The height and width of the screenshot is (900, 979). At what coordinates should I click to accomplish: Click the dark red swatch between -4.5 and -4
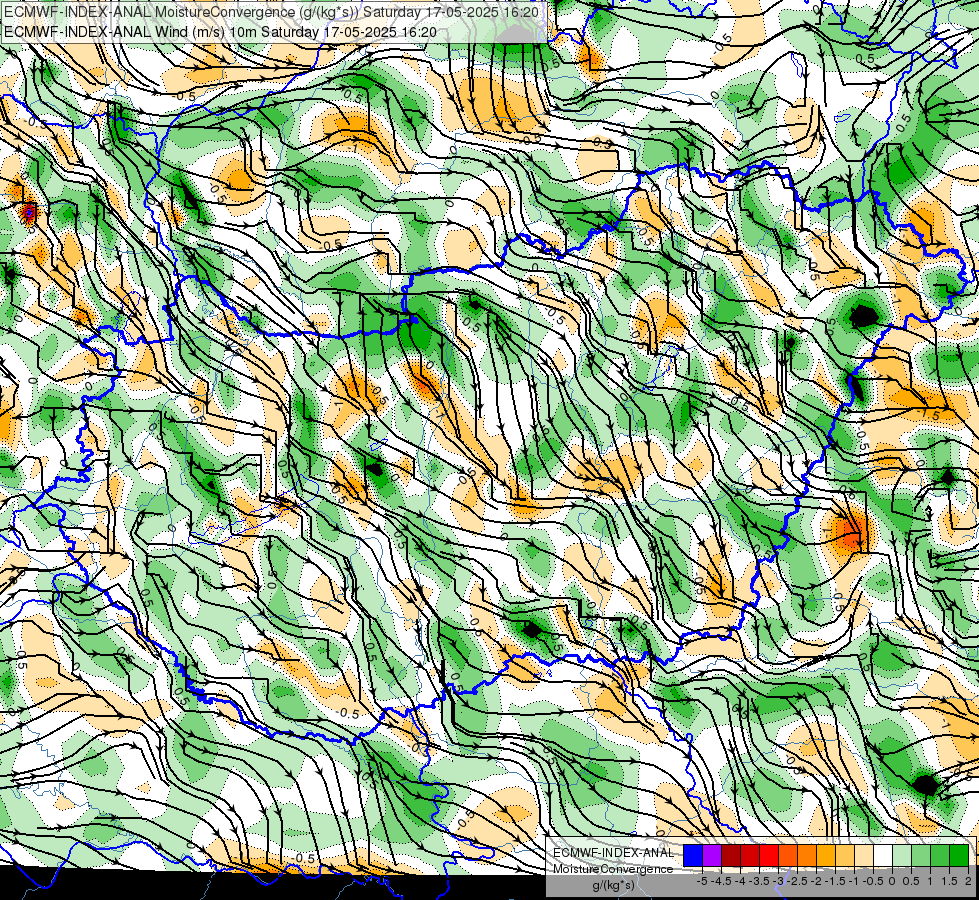[731, 855]
